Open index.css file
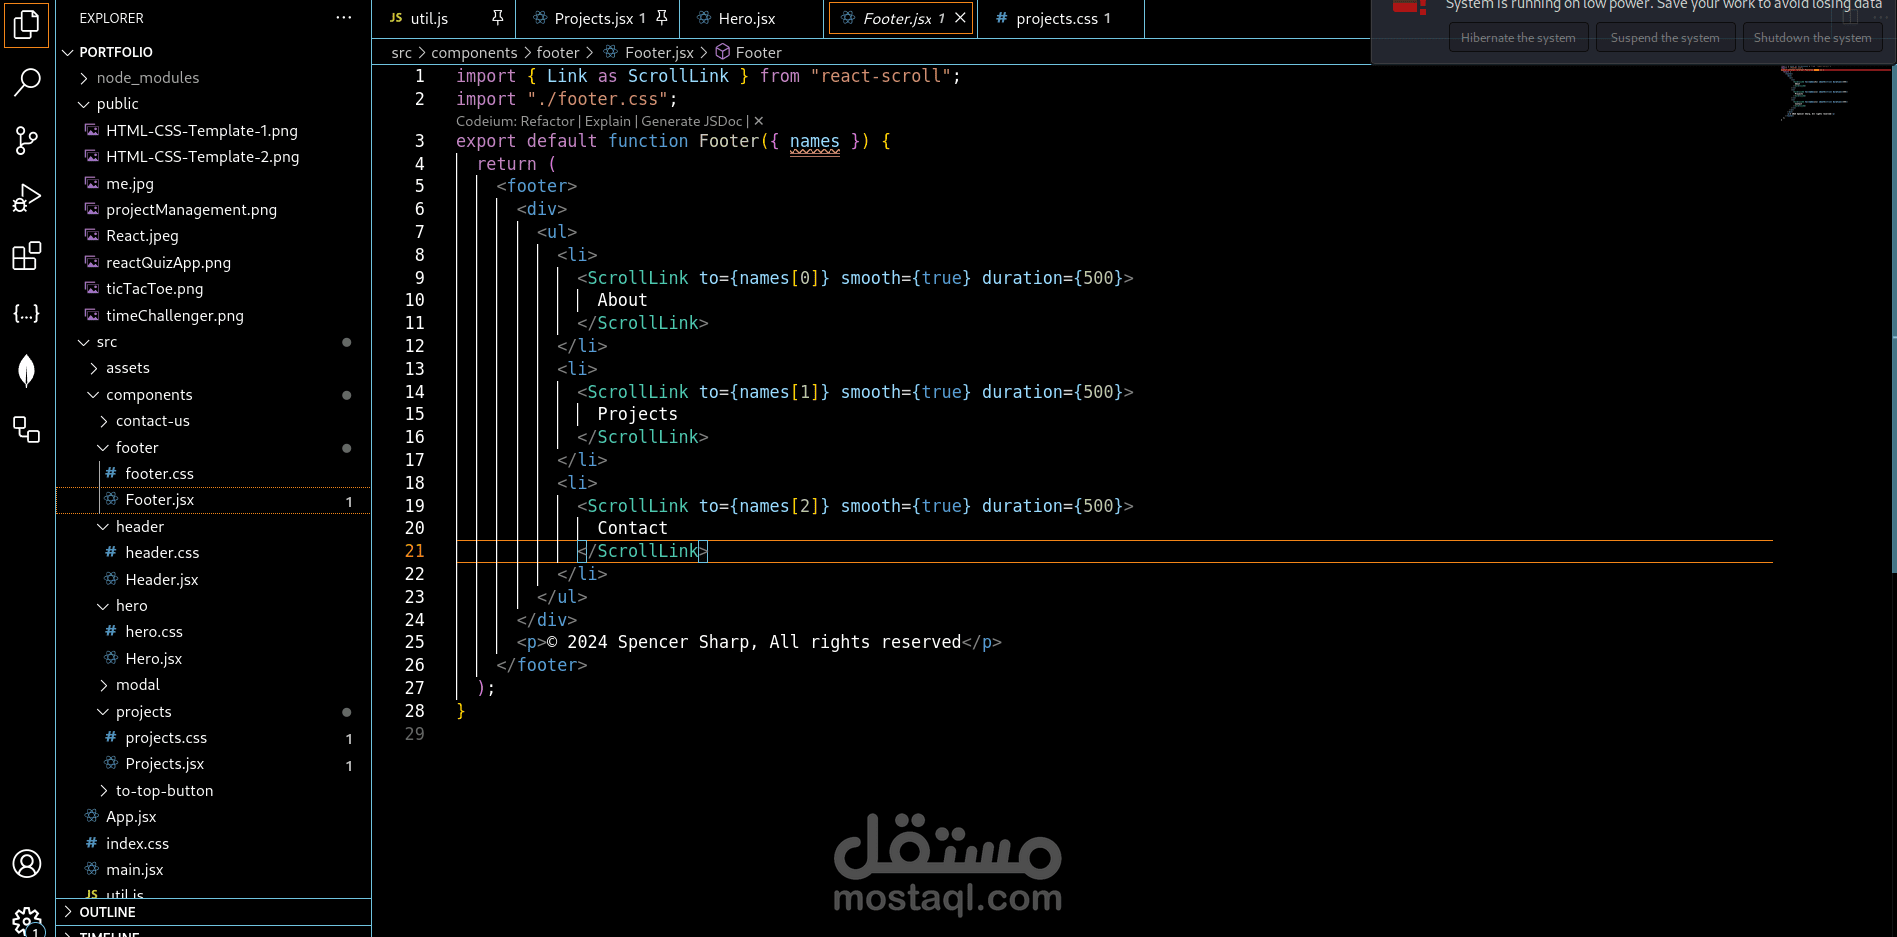 [213, 844]
